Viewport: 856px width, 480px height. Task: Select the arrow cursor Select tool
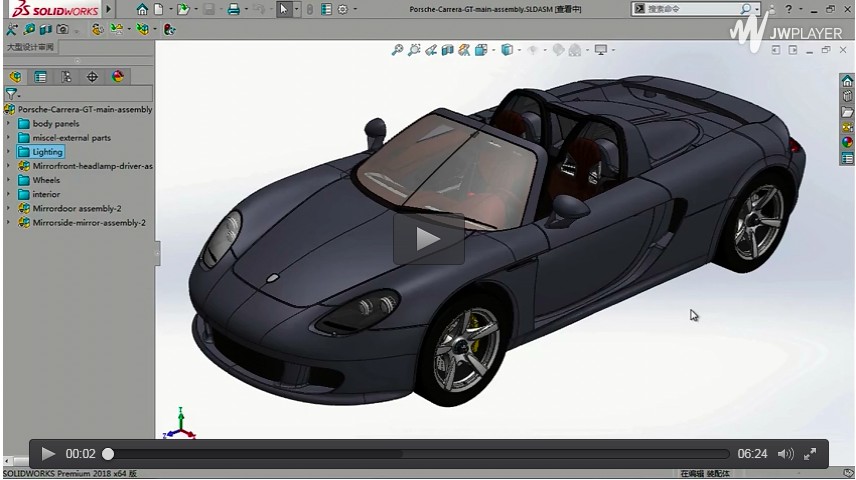(284, 9)
